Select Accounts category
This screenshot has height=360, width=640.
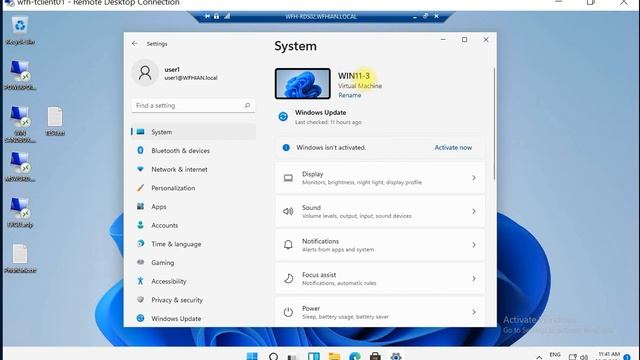click(x=193, y=225)
